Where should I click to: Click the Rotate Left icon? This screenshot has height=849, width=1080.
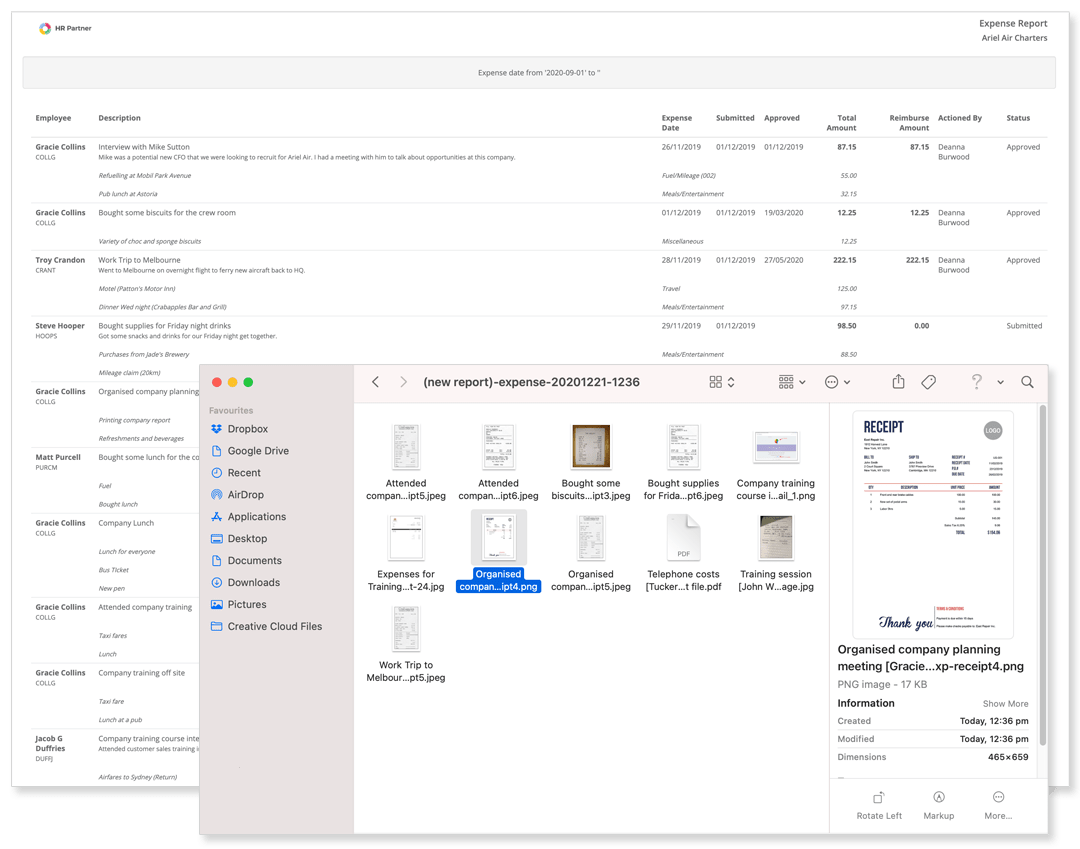point(879,798)
